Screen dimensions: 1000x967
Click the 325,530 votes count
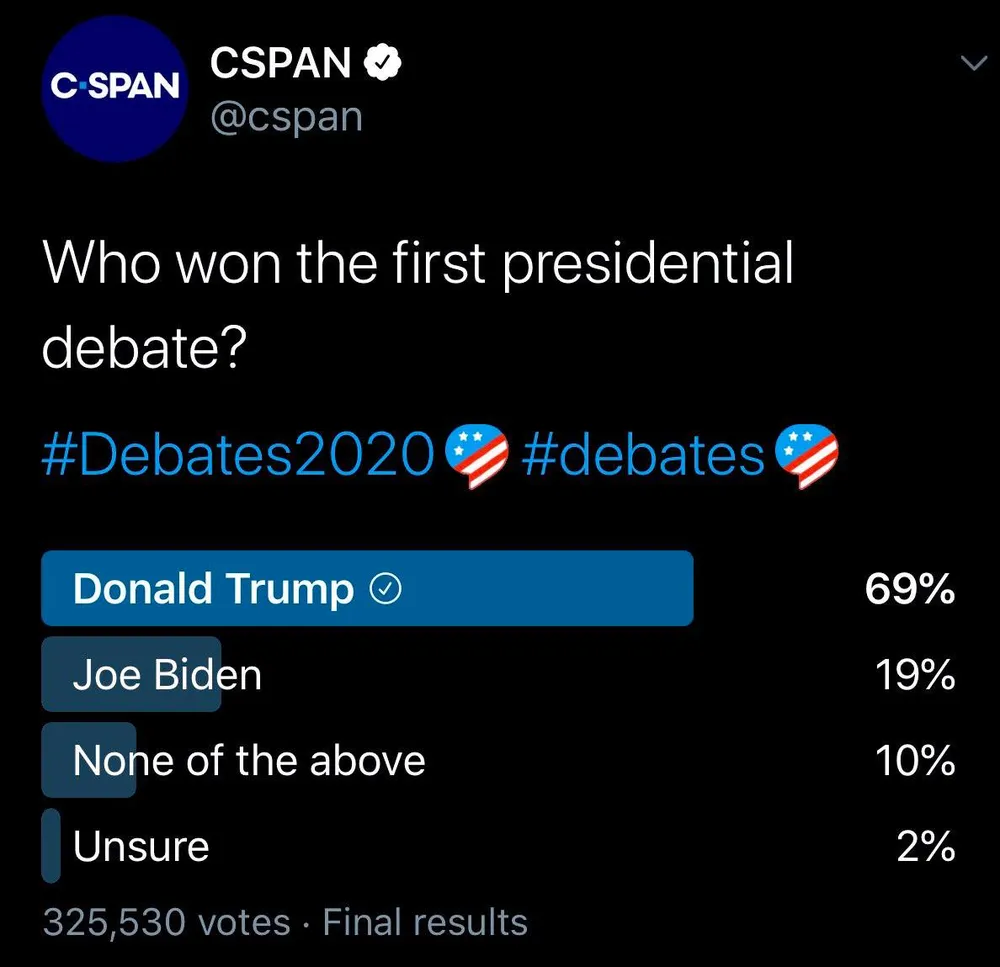pos(166,922)
